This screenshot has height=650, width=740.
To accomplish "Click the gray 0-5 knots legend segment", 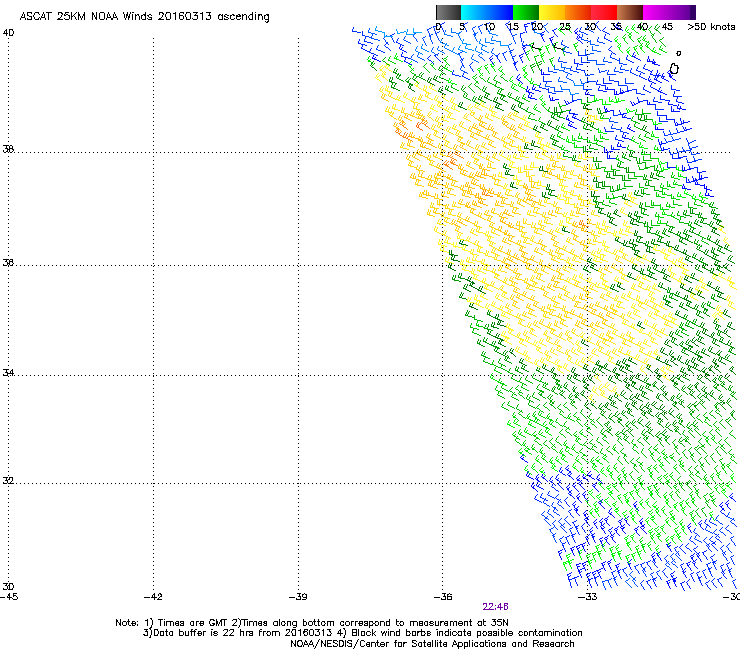I will coord(448,12).
